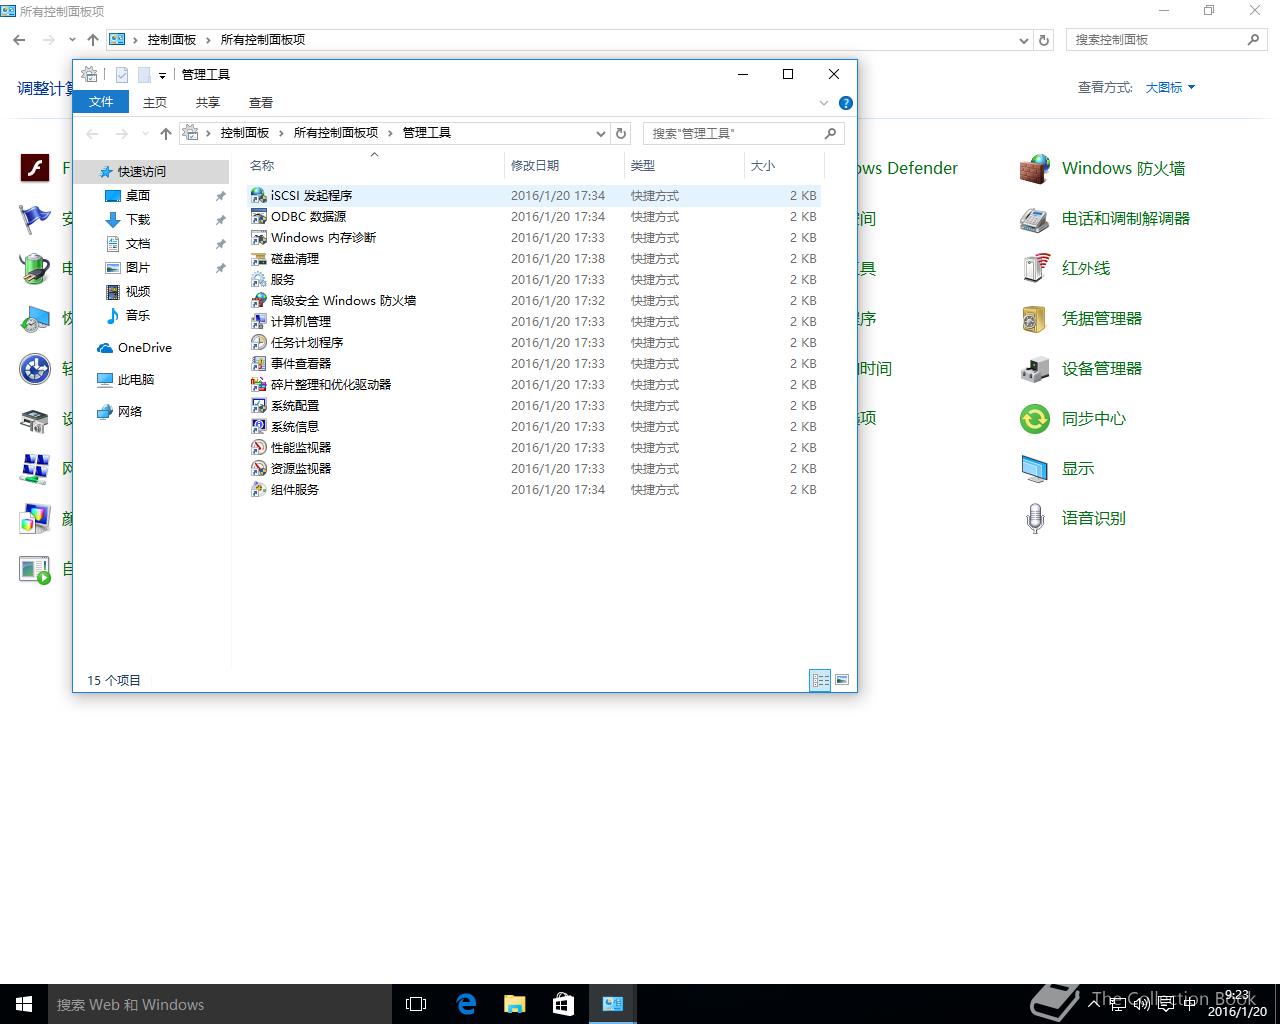Switch to the 查看 ribbon tab

point(261,102)
